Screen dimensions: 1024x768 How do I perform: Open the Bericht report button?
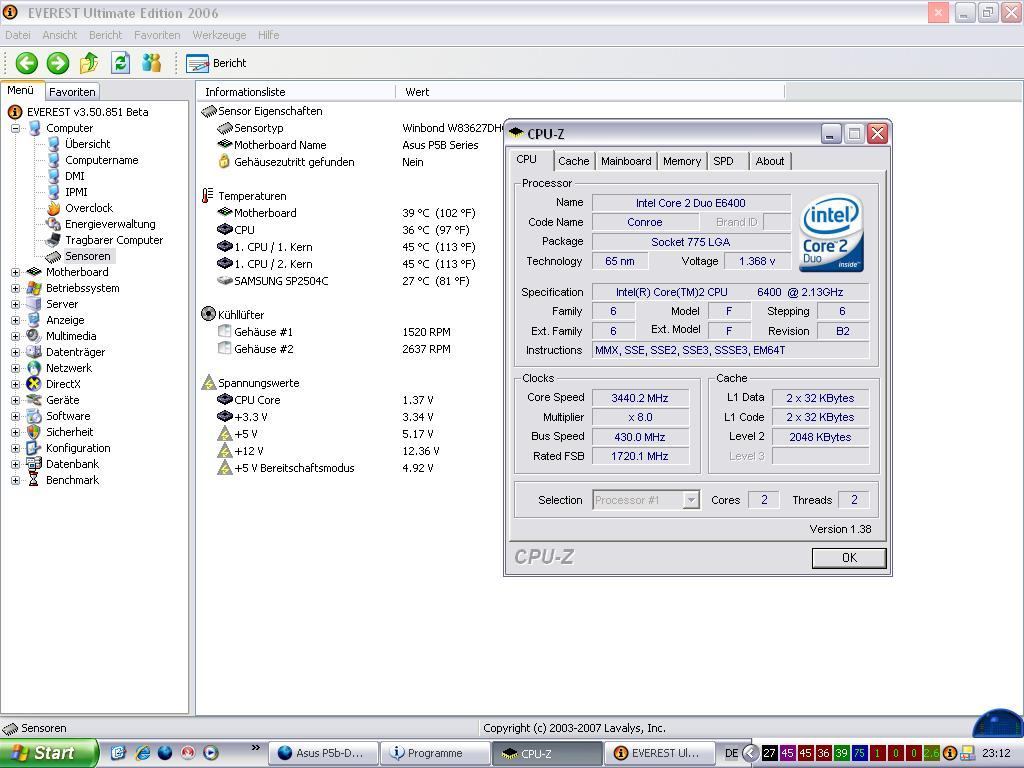pos(217,63)
